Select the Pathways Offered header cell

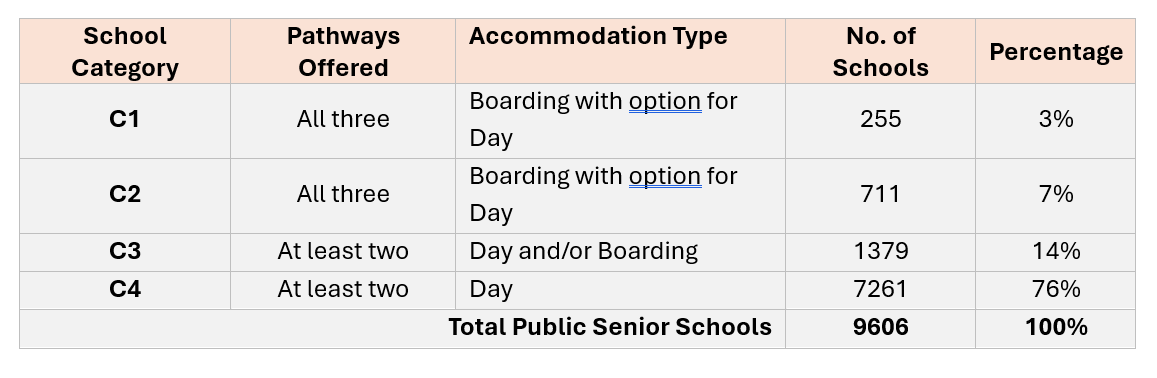[x=343, y=51]
